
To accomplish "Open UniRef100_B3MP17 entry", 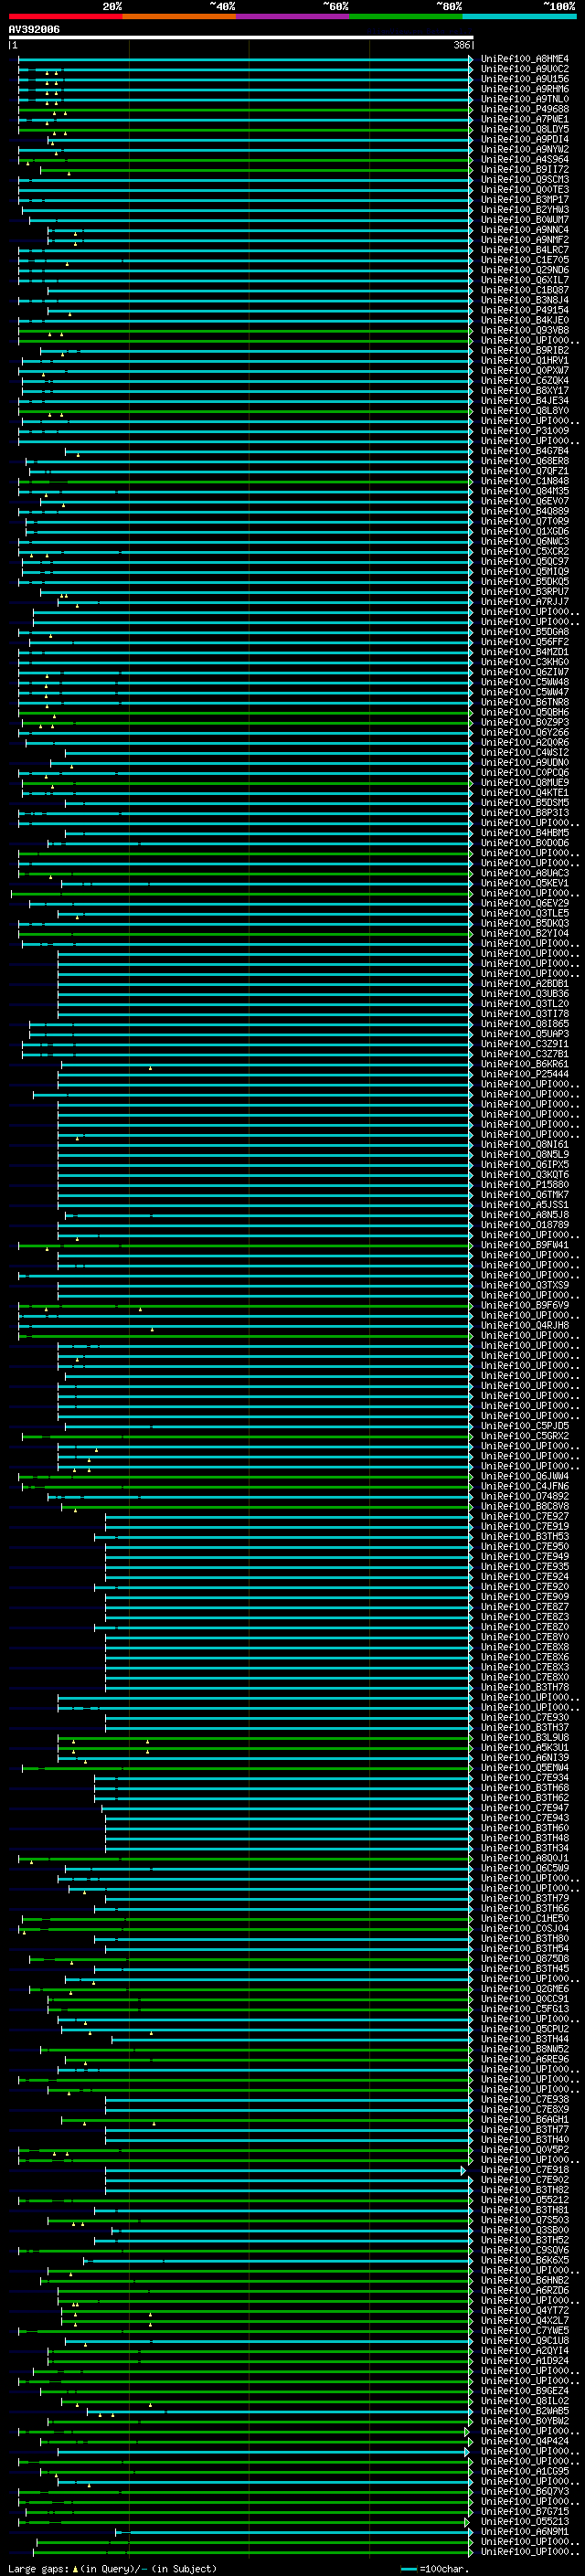I will 525,199.
